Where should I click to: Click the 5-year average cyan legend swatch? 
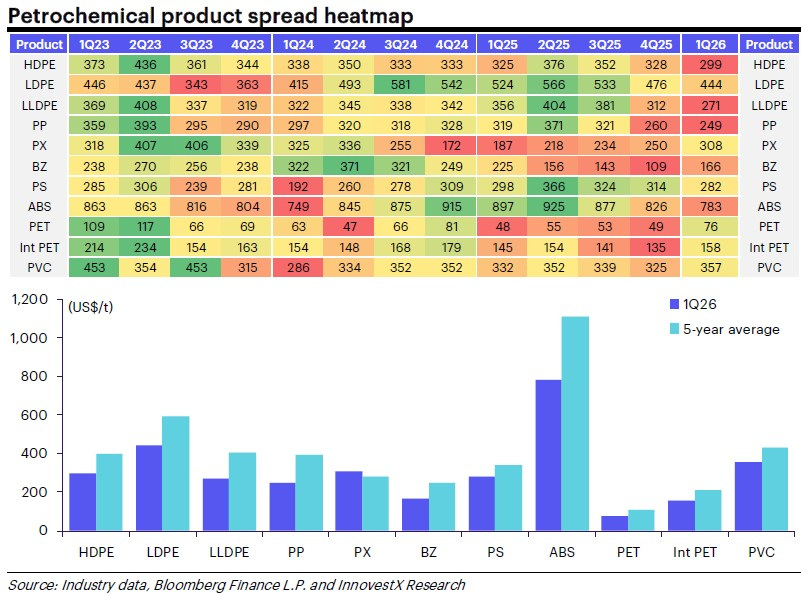pyautogui.click(x=673, y=329)
